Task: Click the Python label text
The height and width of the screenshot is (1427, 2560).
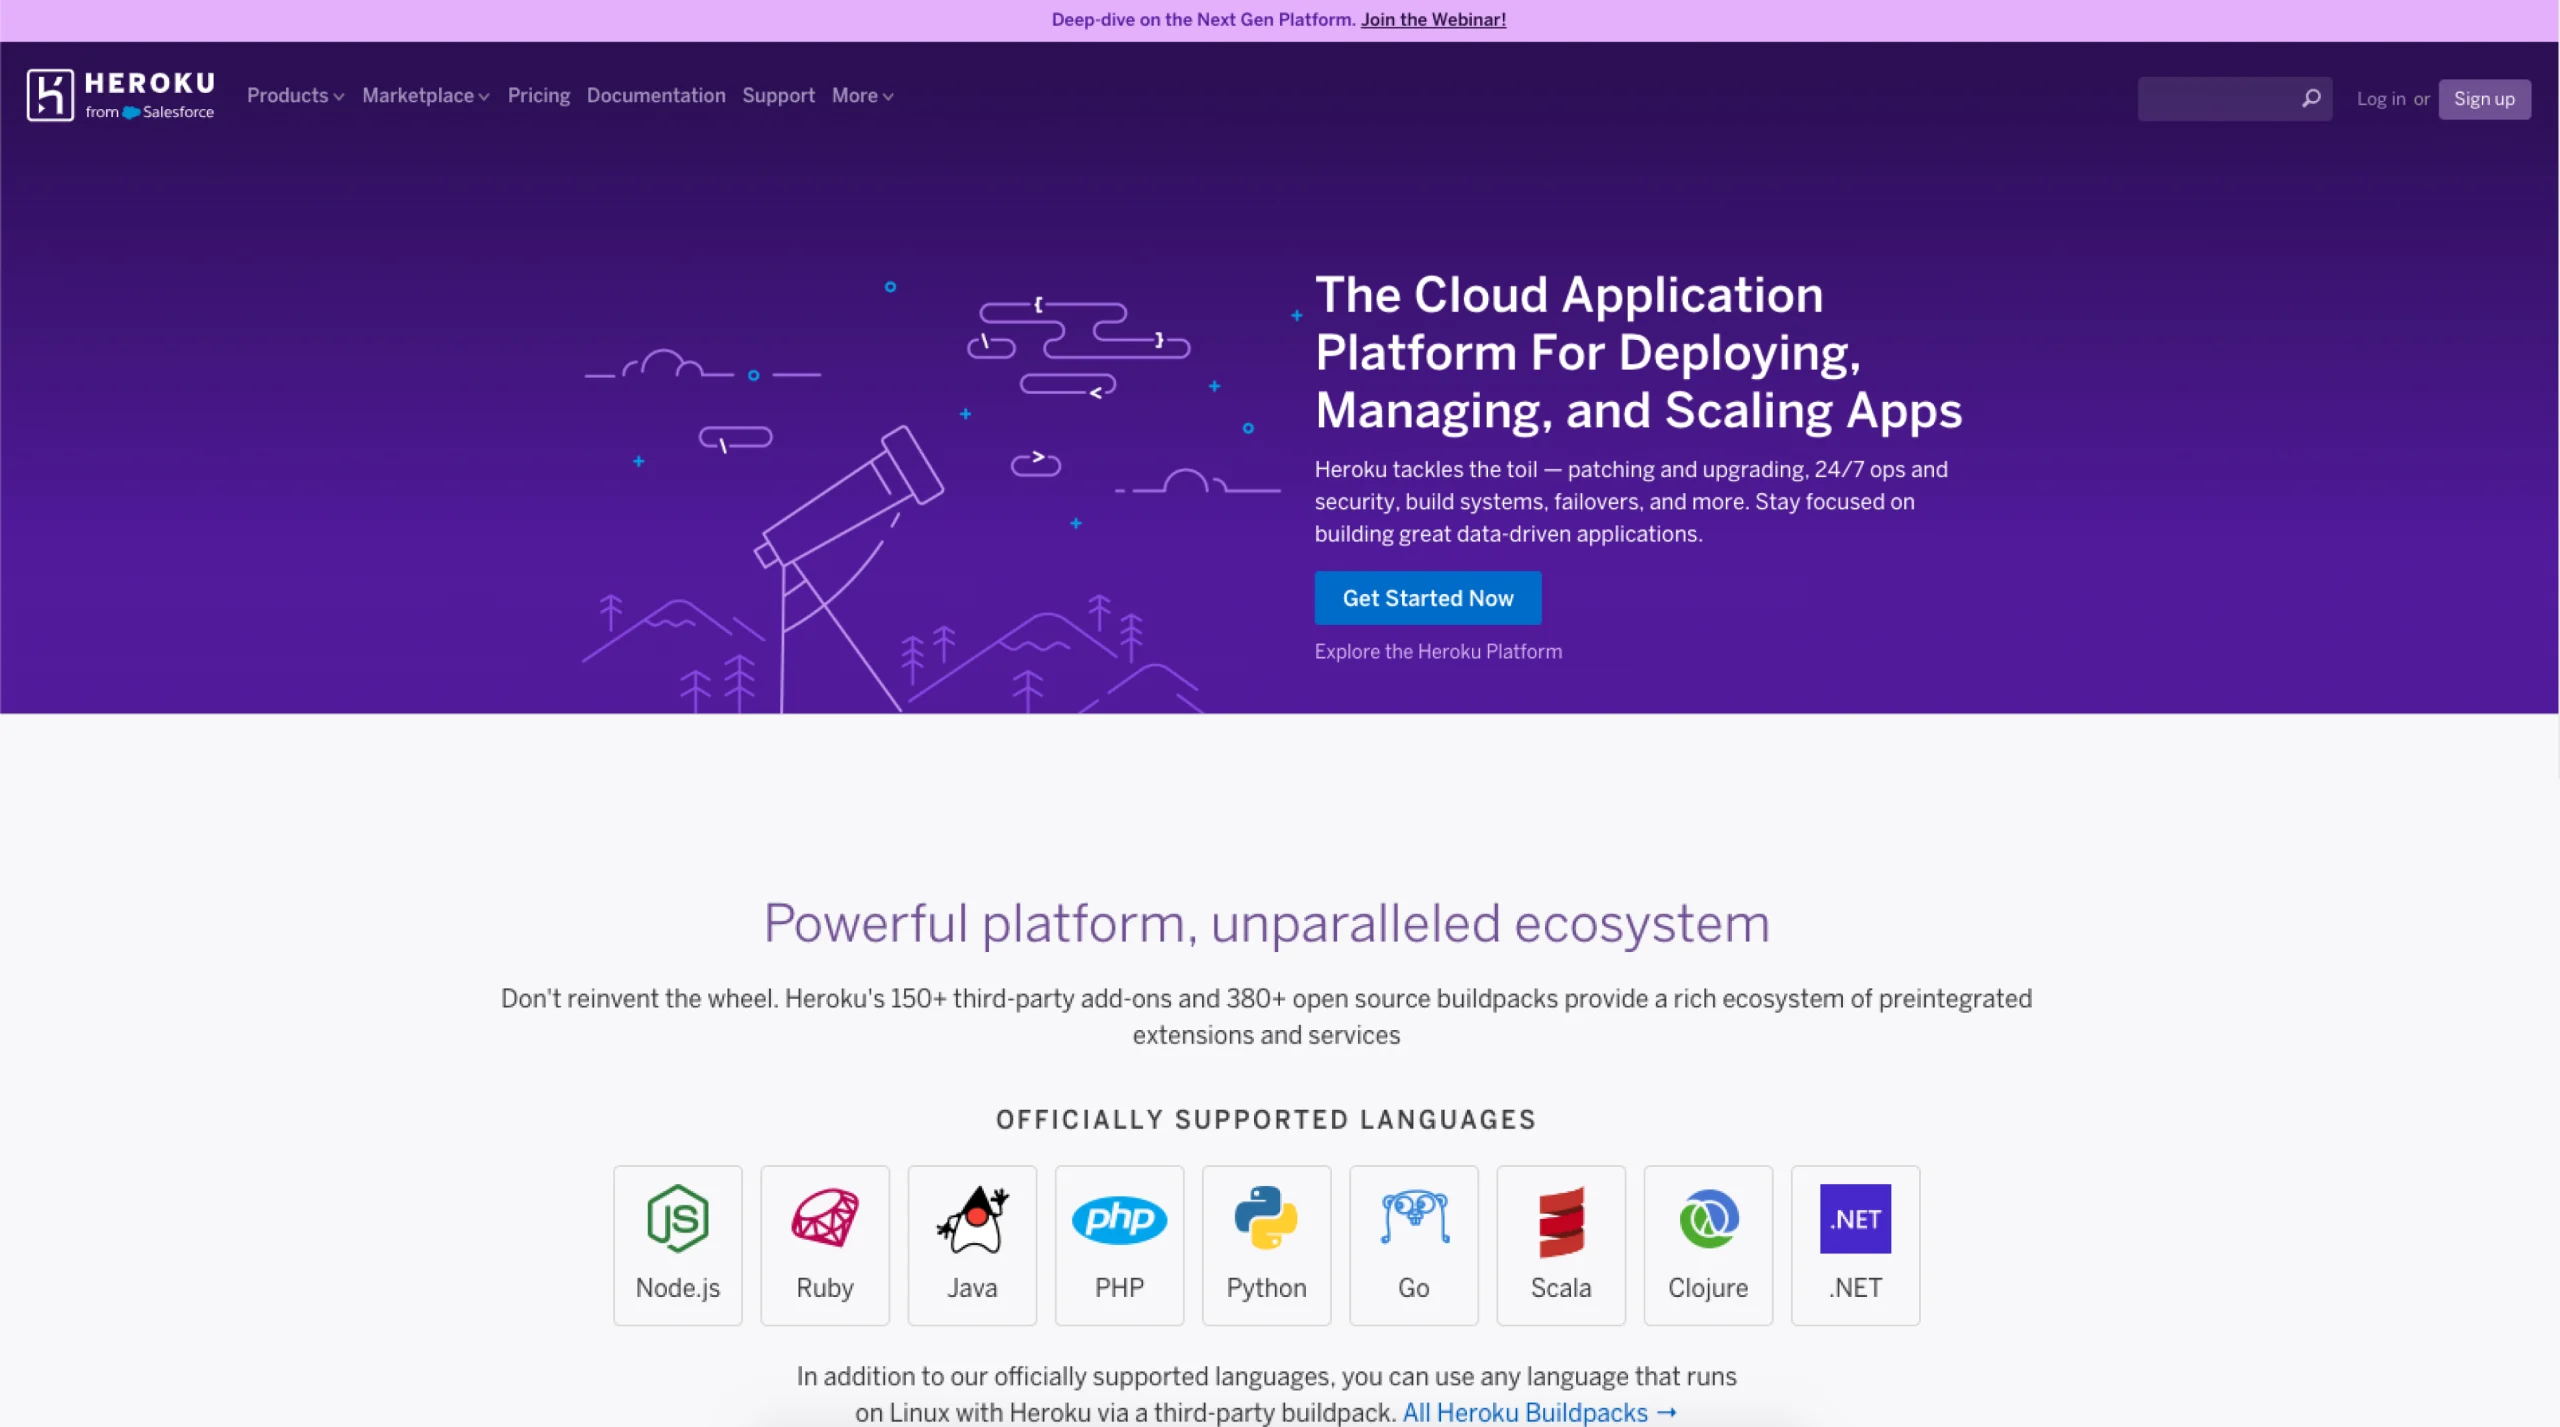Action: (x=1266, y=1288)
